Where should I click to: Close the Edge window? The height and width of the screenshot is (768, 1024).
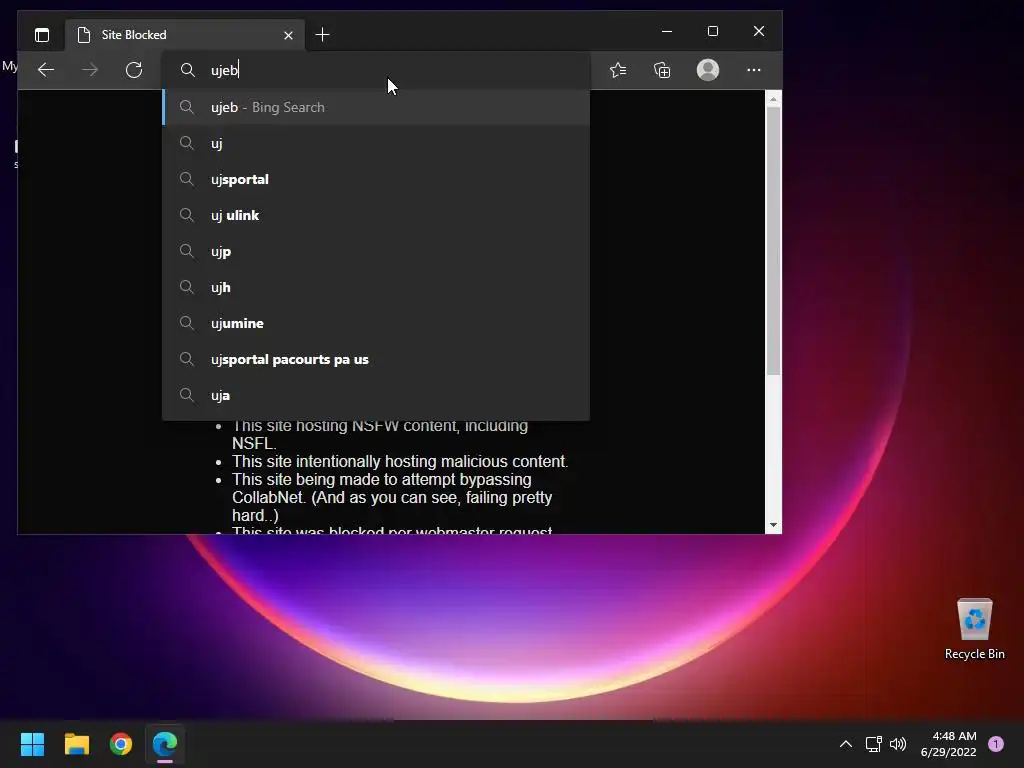(758, 31)
